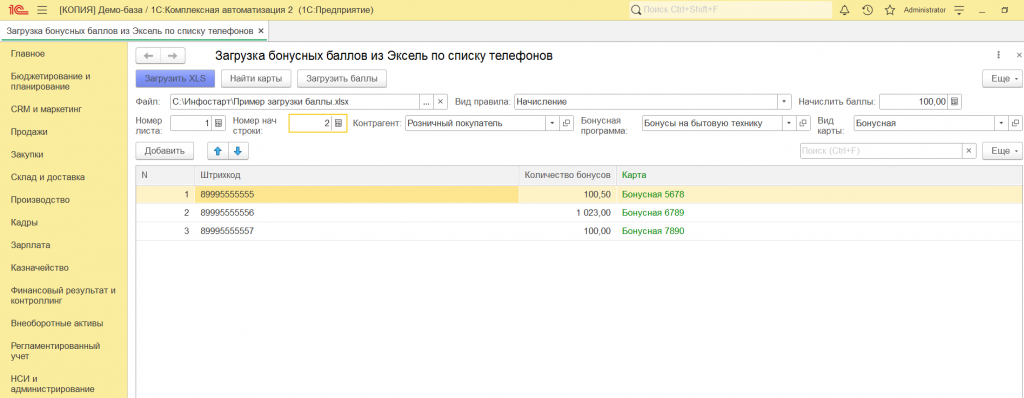Click the Номер нач строки field
This screenshot has width=1024, height=398.
click(310, 123)
